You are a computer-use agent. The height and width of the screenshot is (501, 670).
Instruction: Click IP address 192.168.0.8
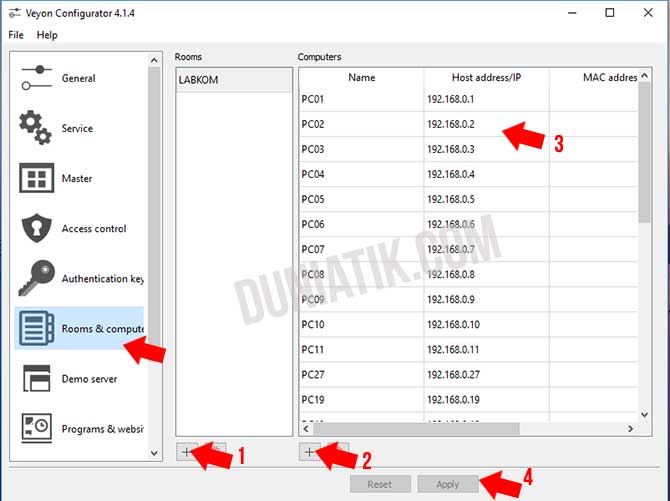[x=451, y=274]
